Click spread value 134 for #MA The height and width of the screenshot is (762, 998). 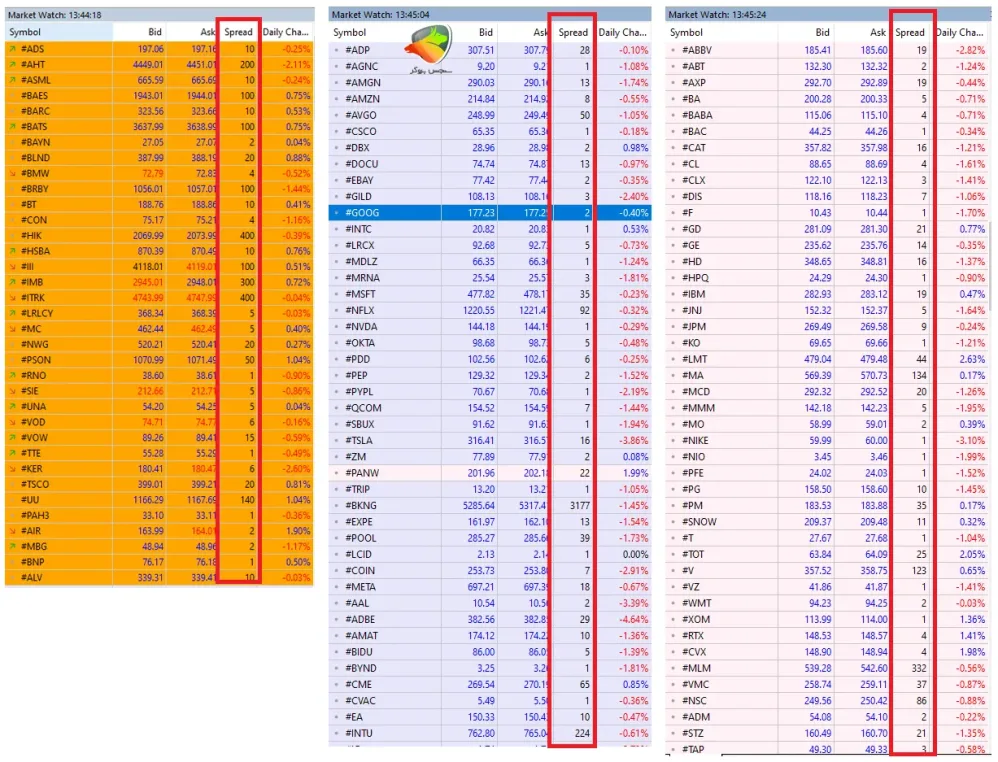coord(919,376)
